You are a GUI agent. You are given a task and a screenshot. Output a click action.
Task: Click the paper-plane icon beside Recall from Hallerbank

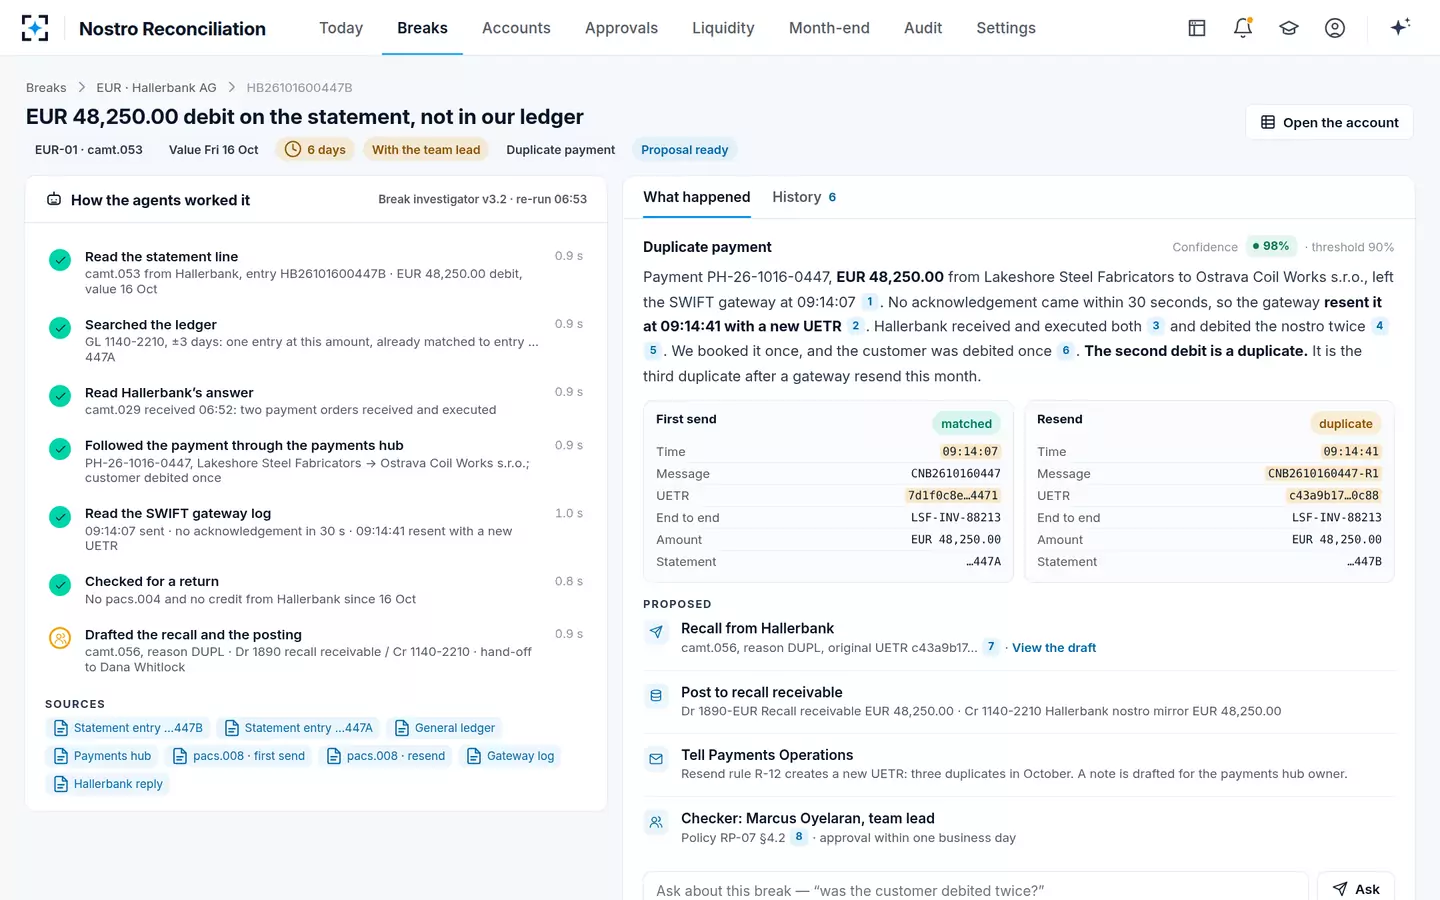pos(656,632)
